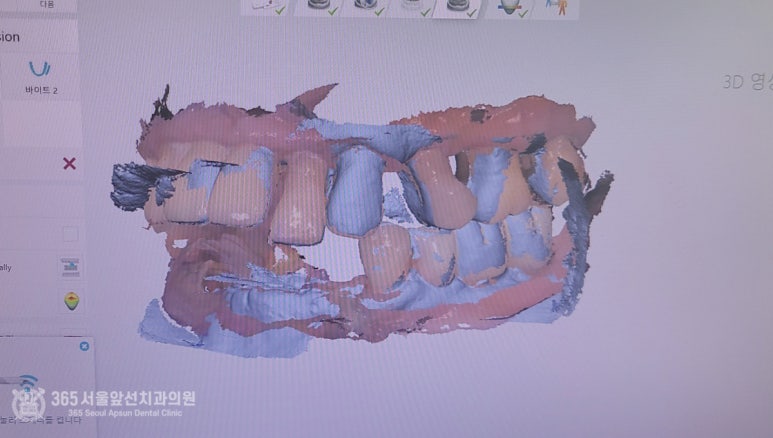Click the blue tool icon below the checkbox
Viewport: 773px width, 438px height.
pos(70,267)
